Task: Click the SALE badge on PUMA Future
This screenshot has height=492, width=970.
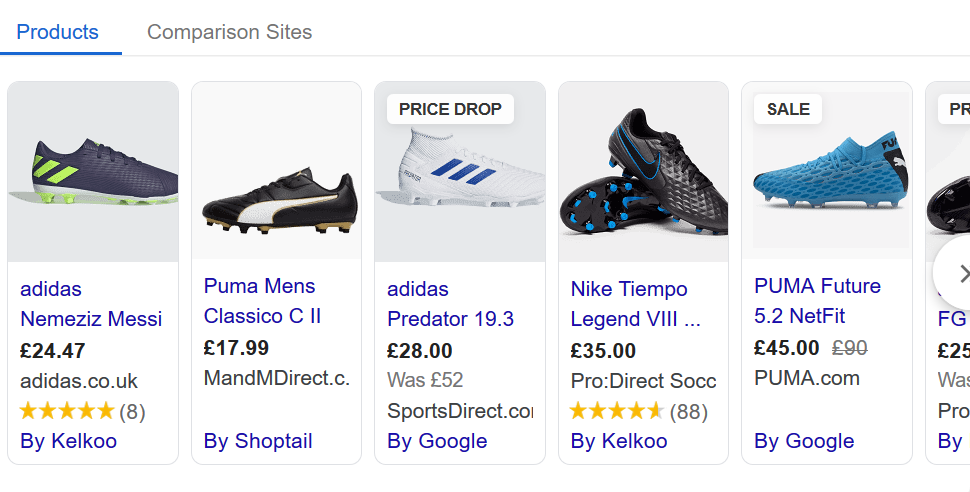Action: [788, 109]
